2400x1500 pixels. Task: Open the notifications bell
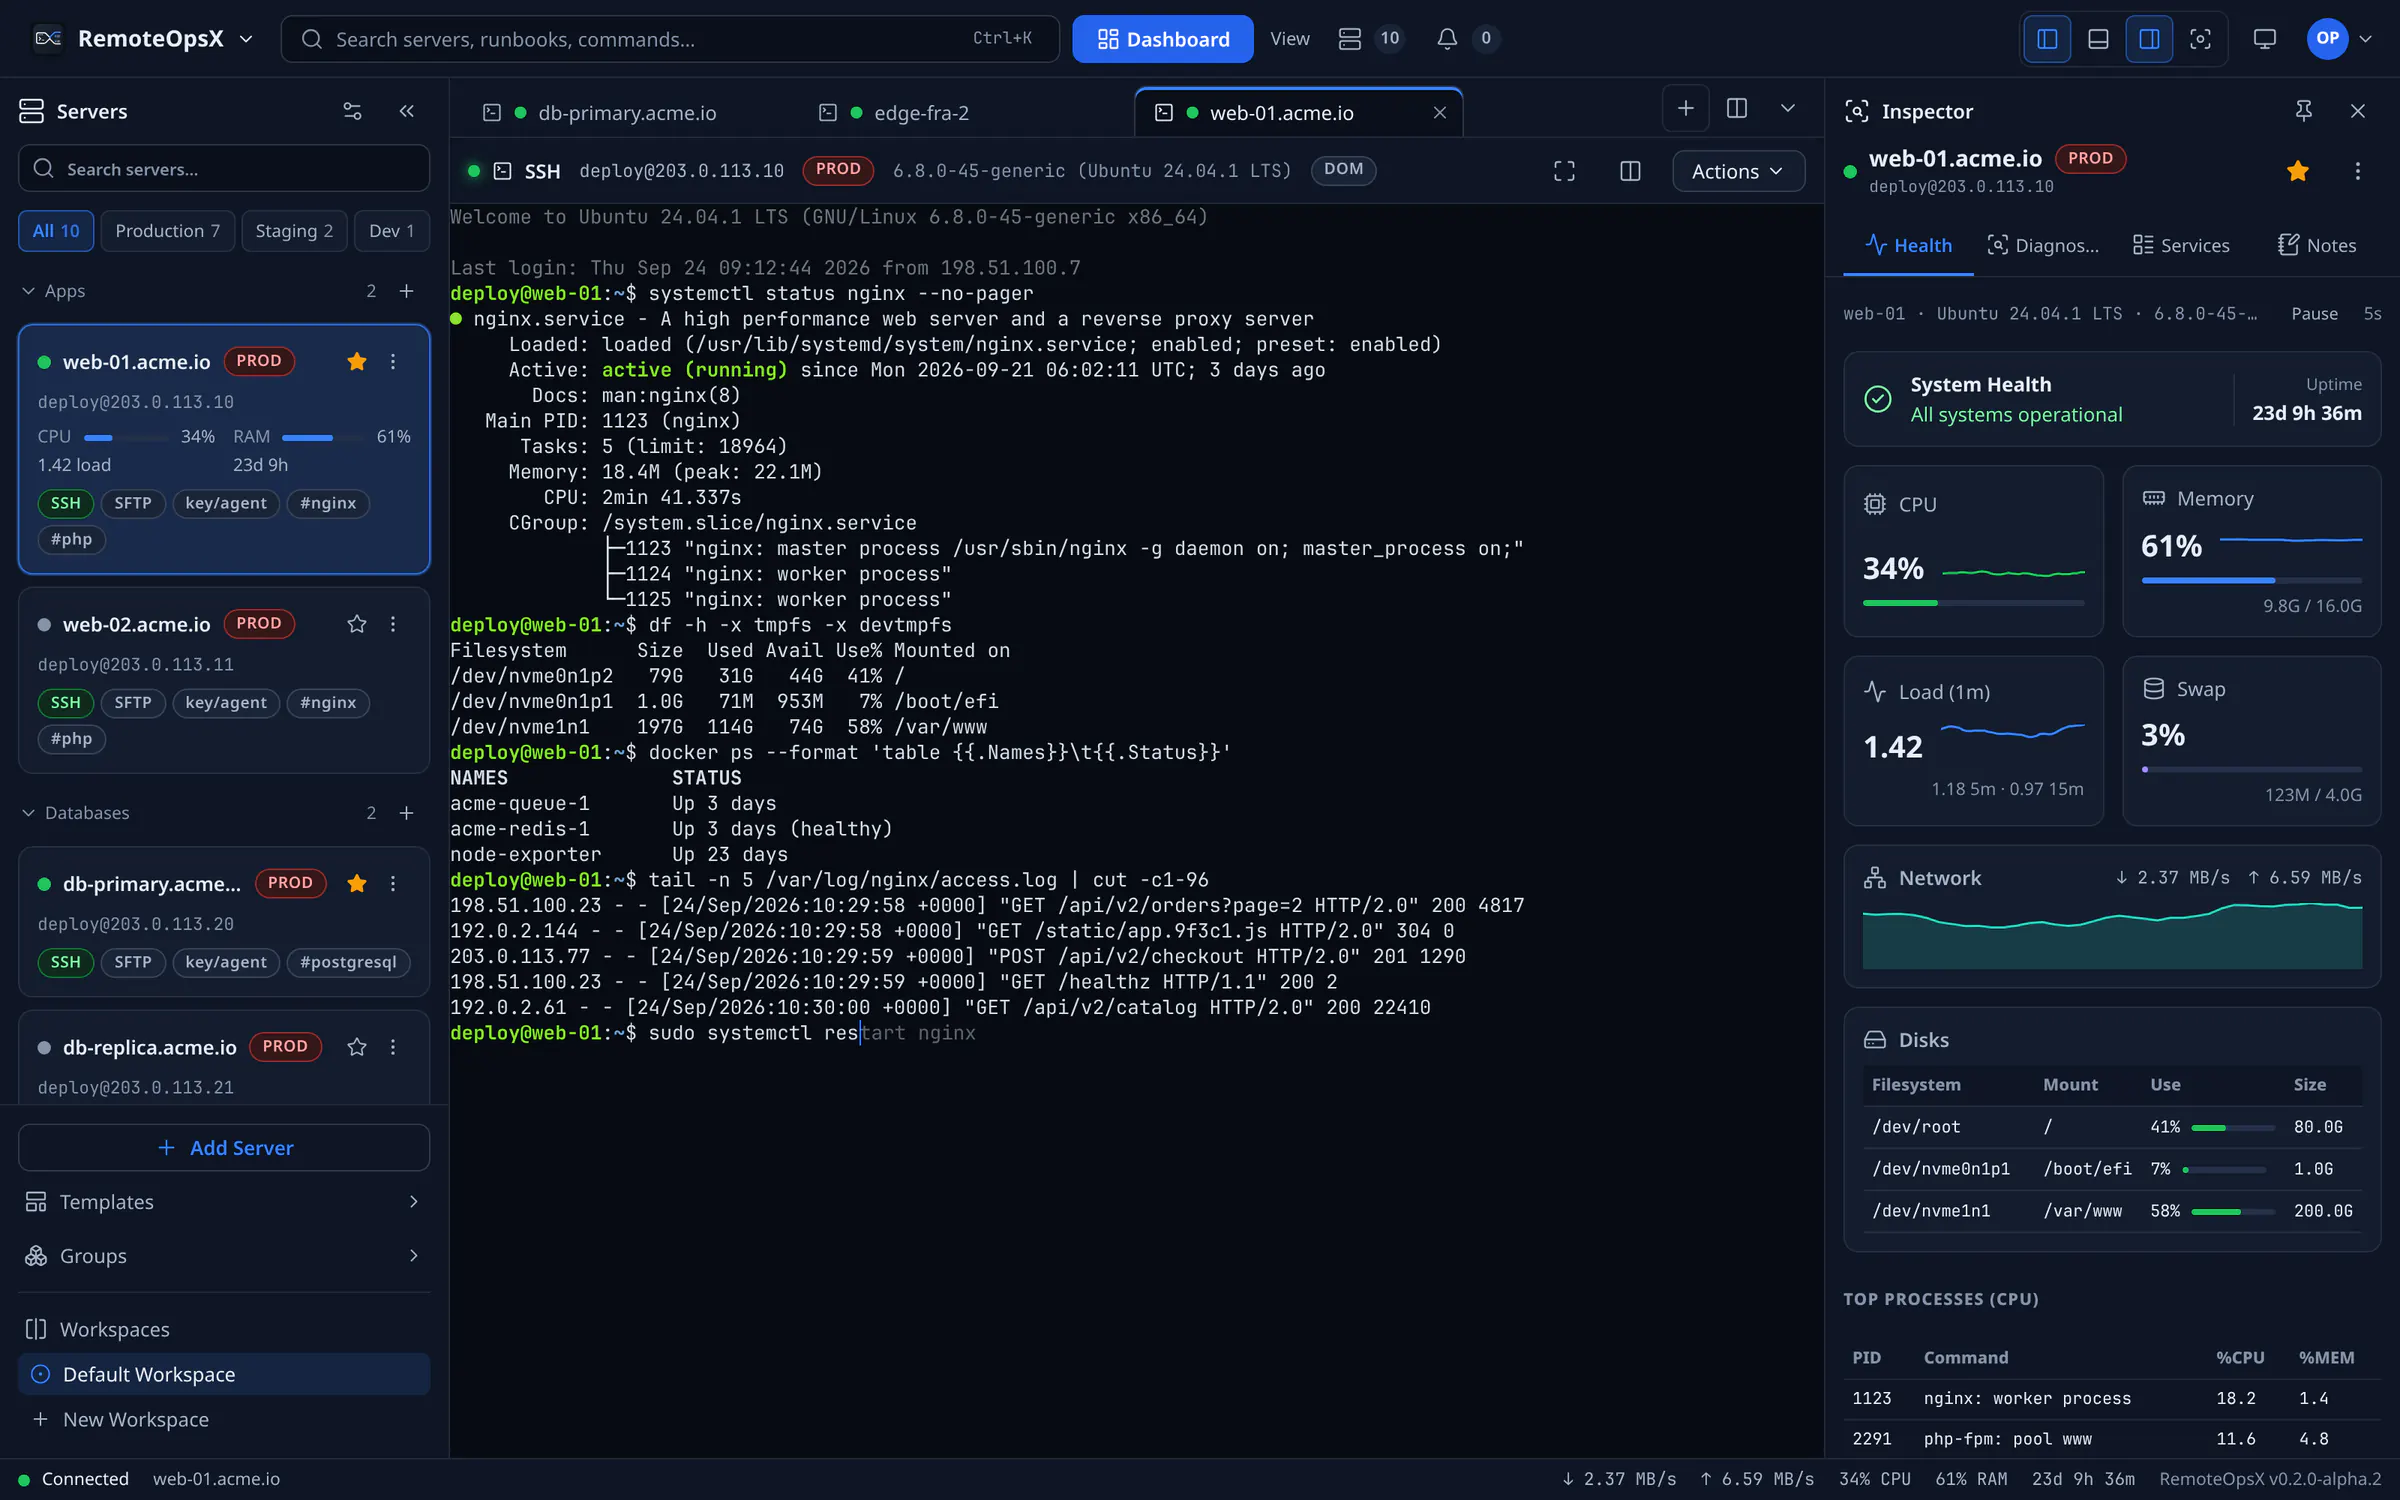[1446, 39]
